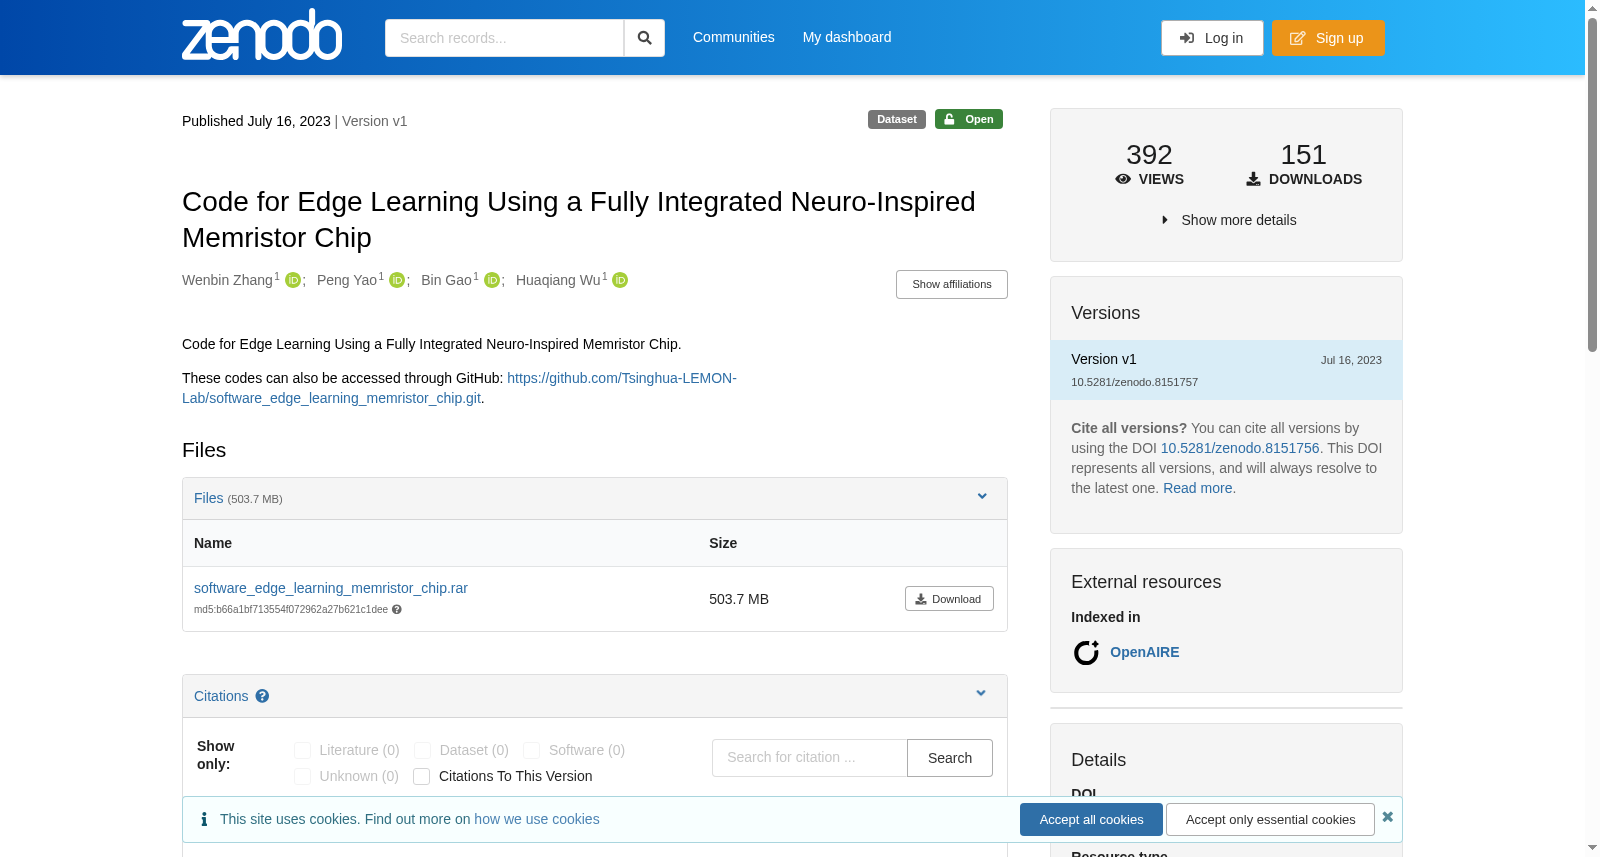This screenshot has width=1600, height=857.
Task: Click Accept all cookies button
Action: coord(1091,819)
